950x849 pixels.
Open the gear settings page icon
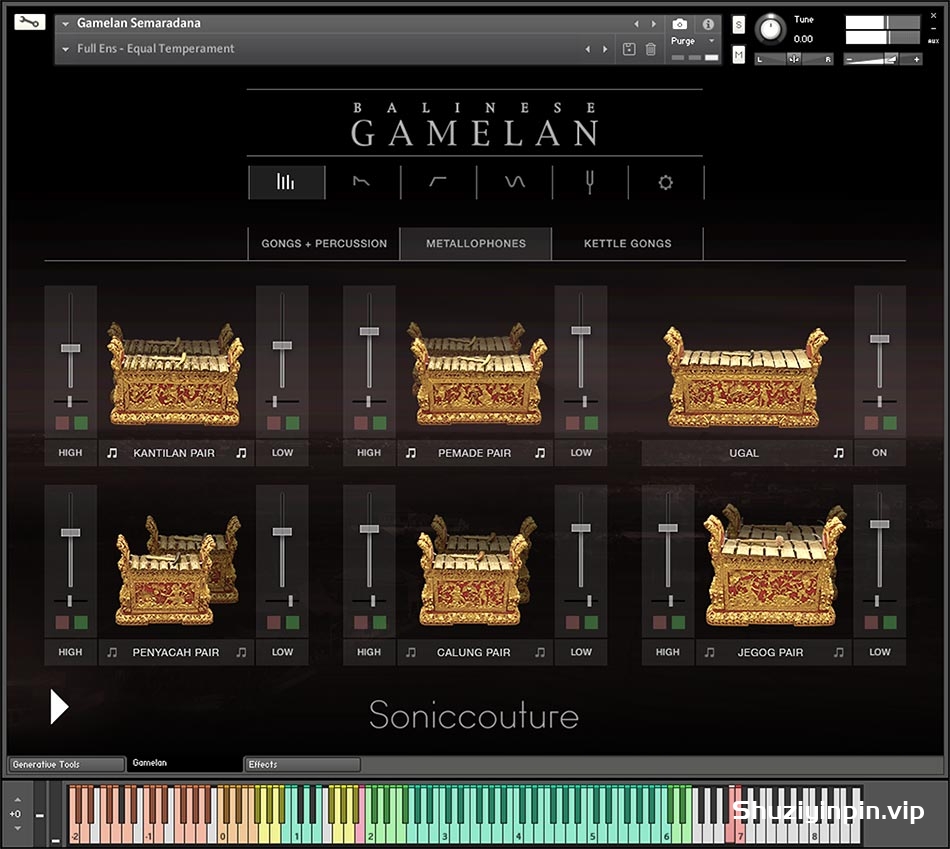click(x=666, y=182)
